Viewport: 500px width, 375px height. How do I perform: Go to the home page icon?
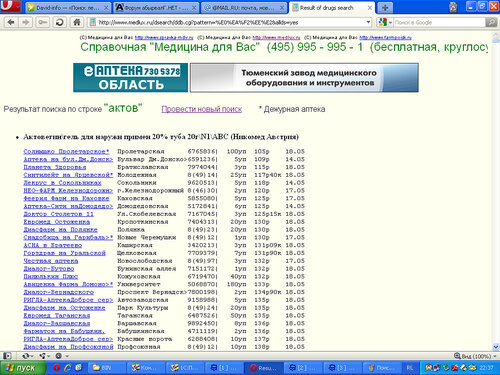pyautogui.click(x=77, y=22)
